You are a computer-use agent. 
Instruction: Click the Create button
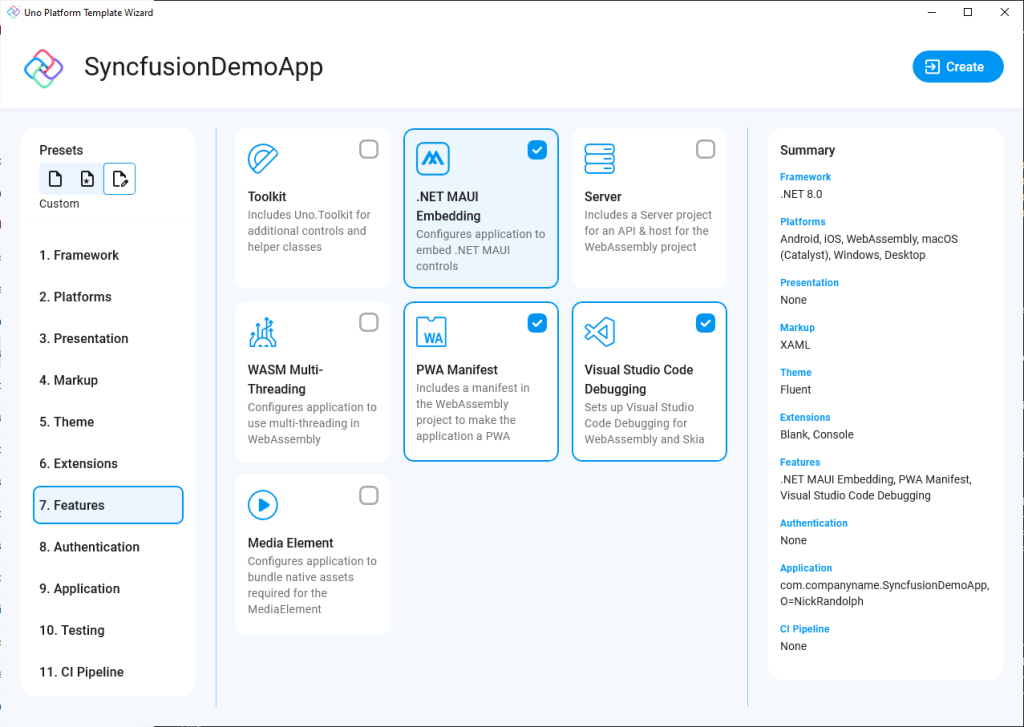click(957, 66)
